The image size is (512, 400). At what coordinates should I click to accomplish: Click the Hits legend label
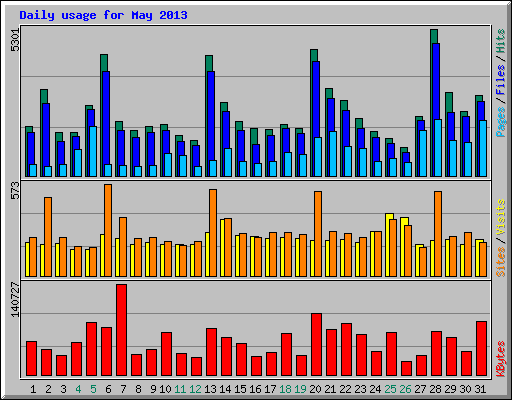(x=501, y=41)
